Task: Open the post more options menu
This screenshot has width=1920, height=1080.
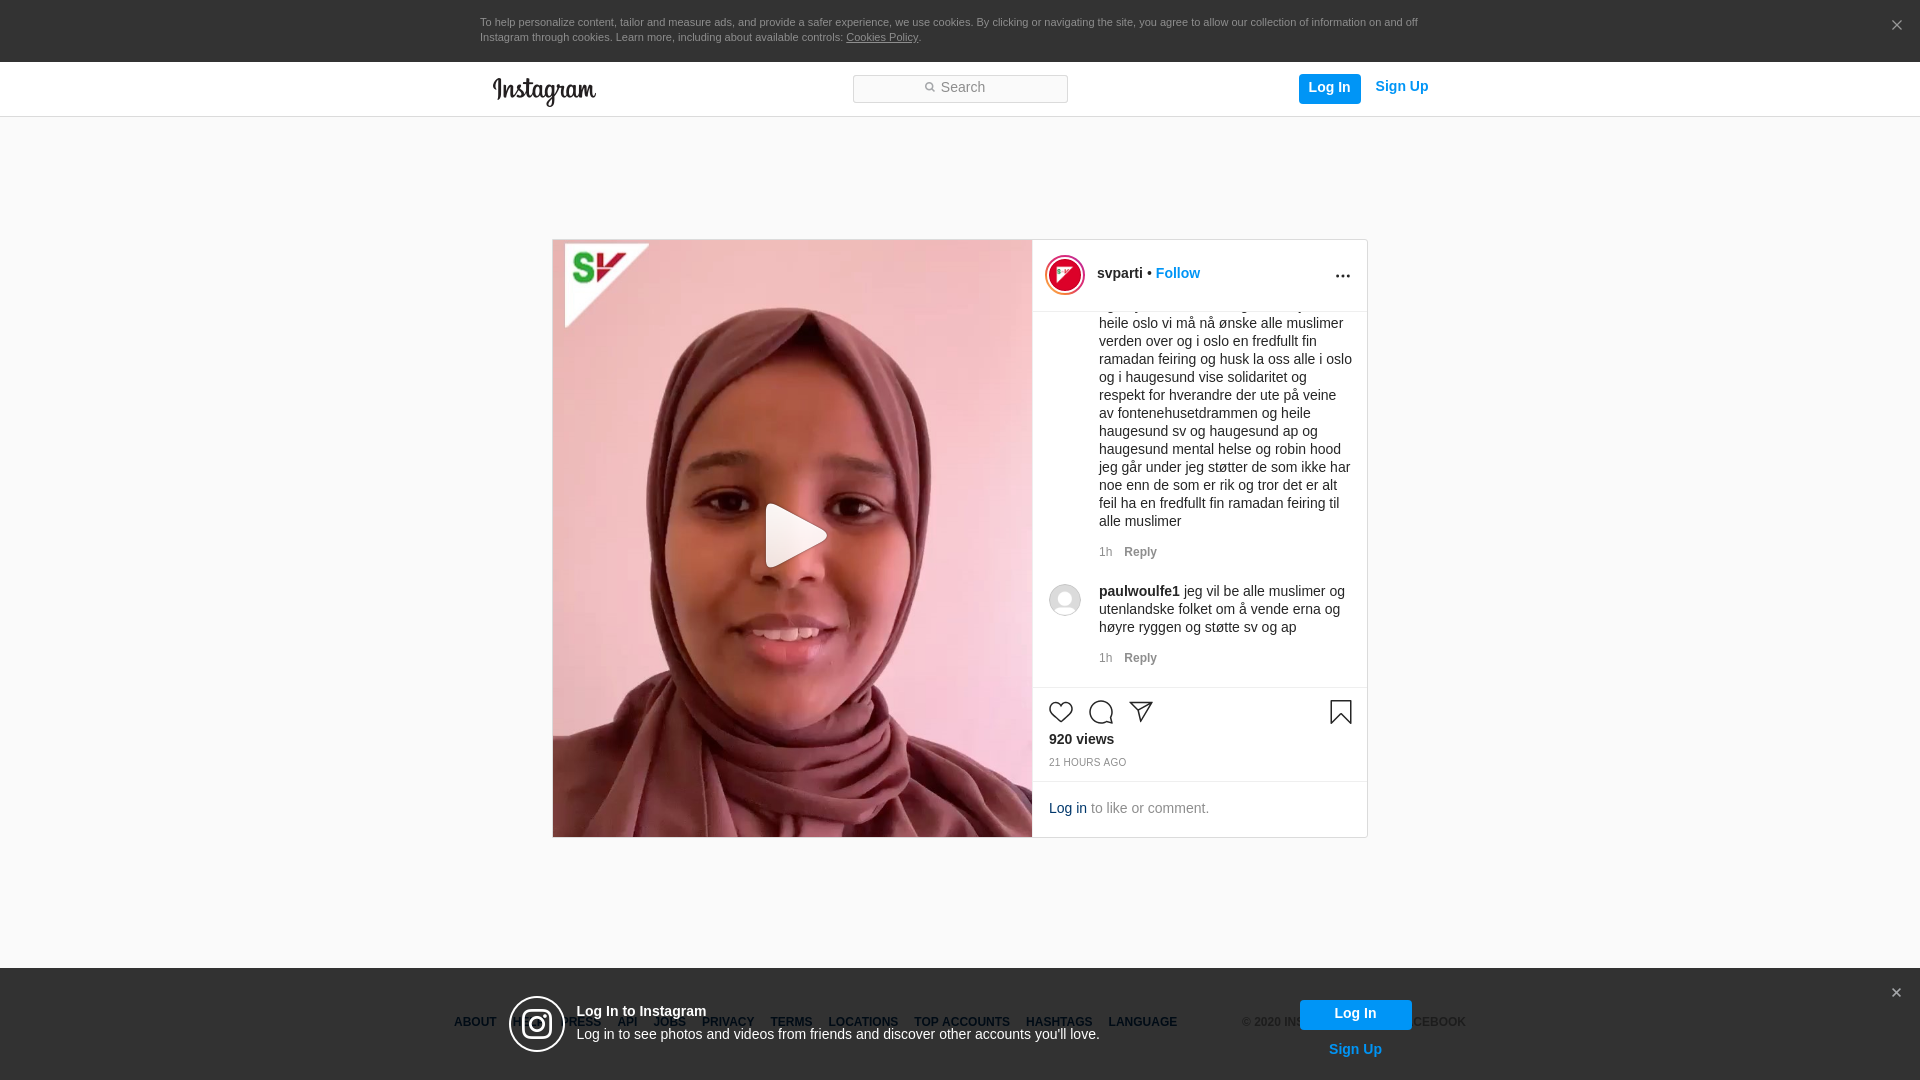Action: [1342, 276]
